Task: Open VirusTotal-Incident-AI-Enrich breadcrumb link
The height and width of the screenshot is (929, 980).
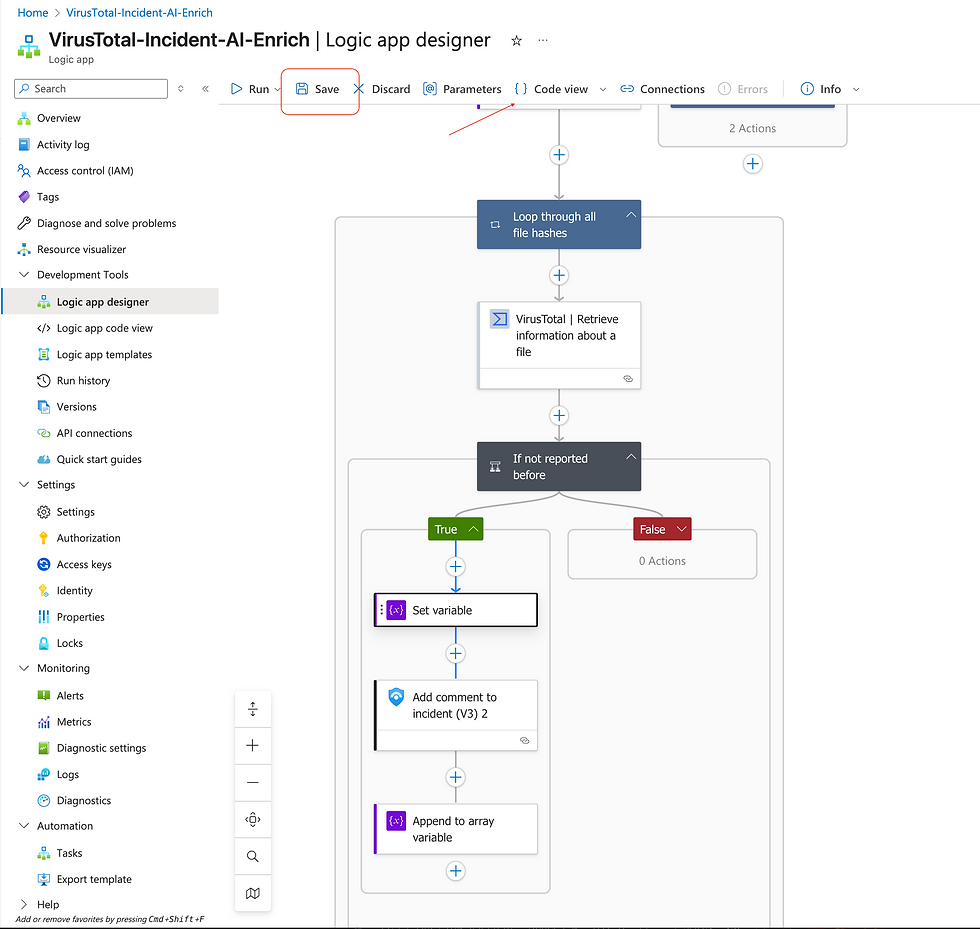Action: point(139,13)
